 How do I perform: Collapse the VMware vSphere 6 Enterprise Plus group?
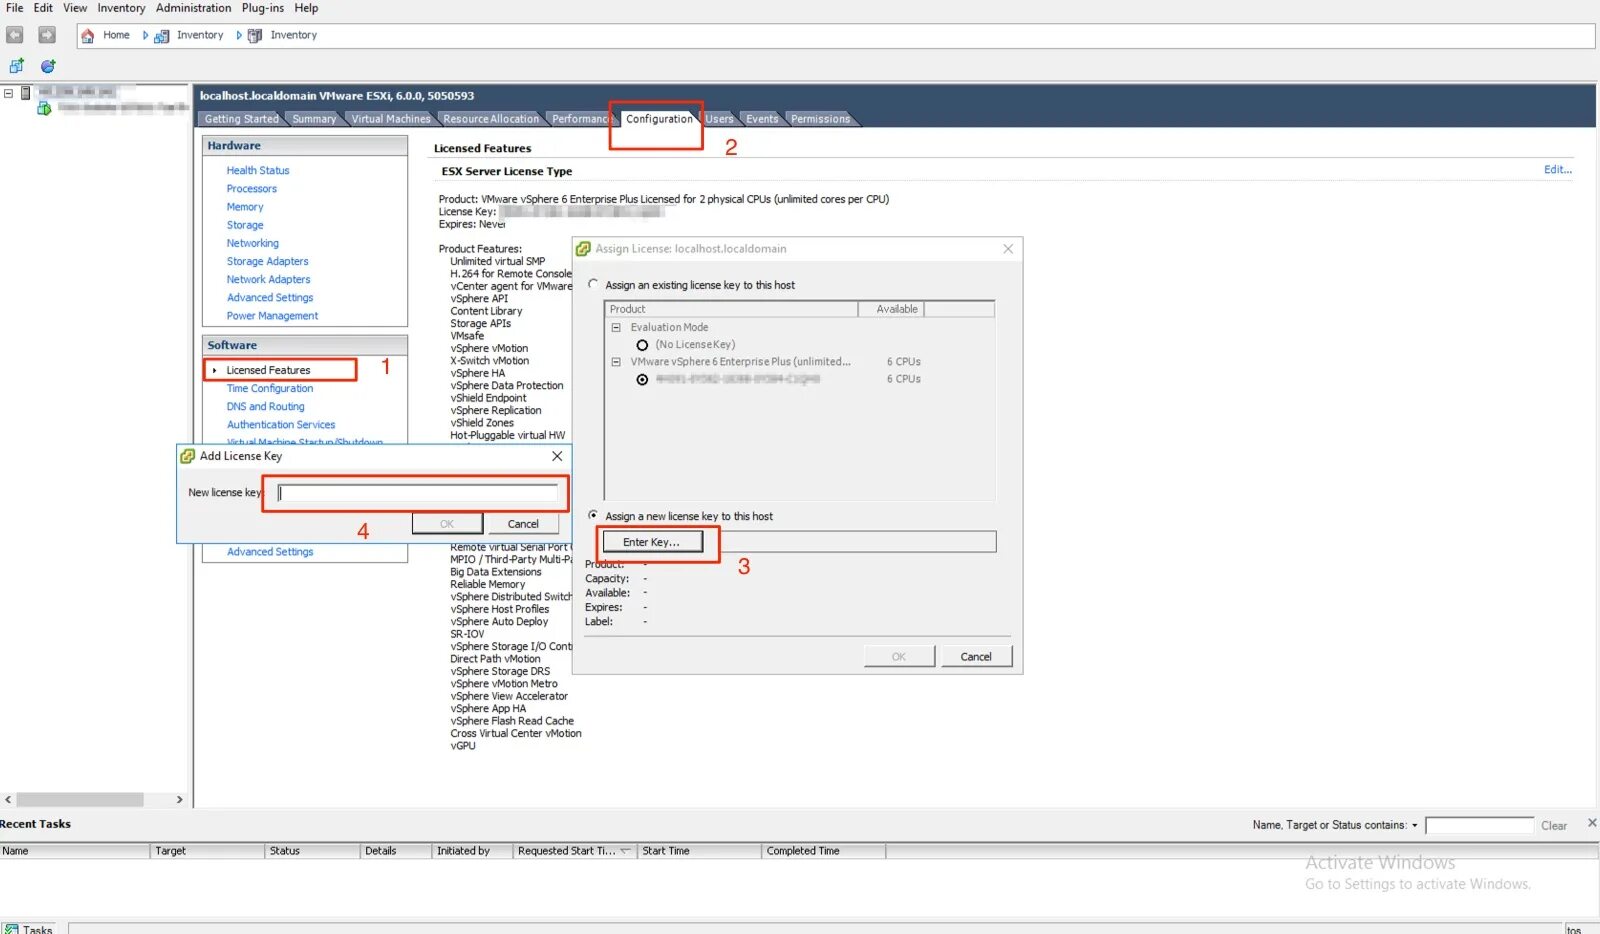click(x=616, y=362)
